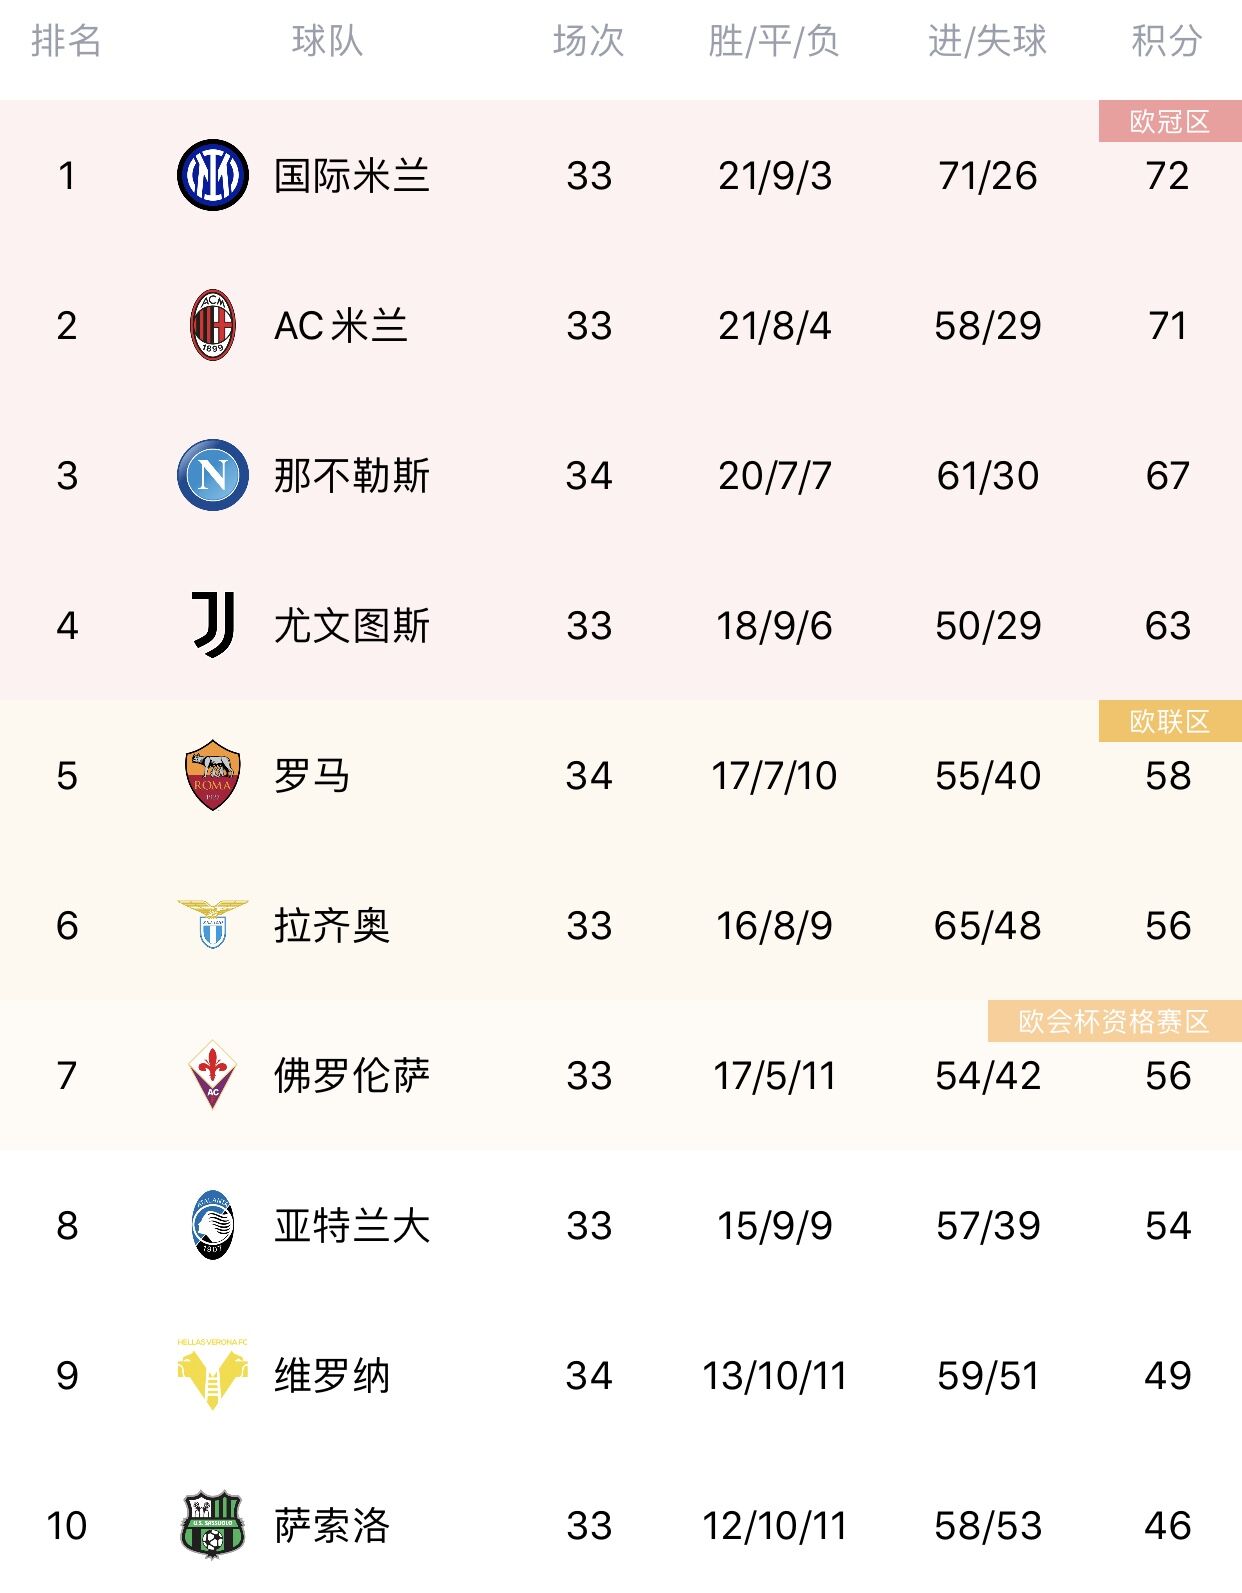Click the 欧联区 zone tag

pyautogui.click(x=1170, y=721)
